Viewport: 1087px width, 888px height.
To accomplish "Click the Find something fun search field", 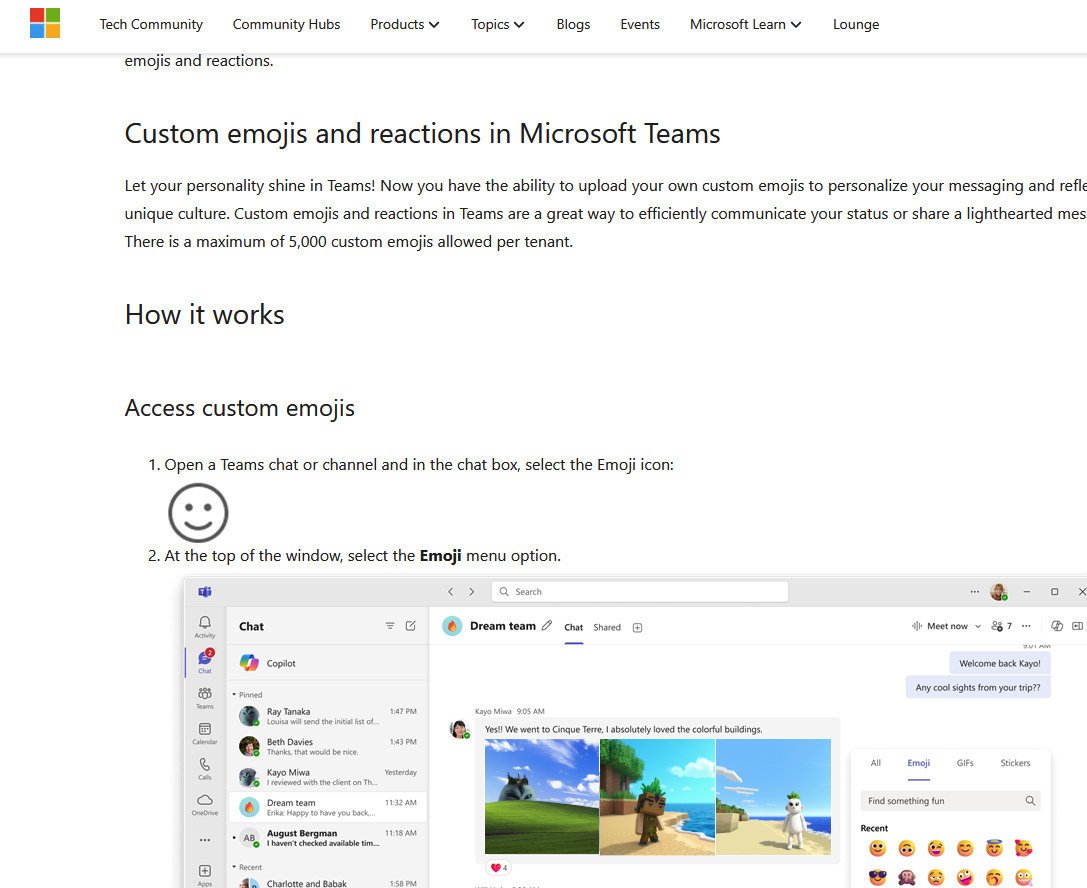I will pos(940,801).
